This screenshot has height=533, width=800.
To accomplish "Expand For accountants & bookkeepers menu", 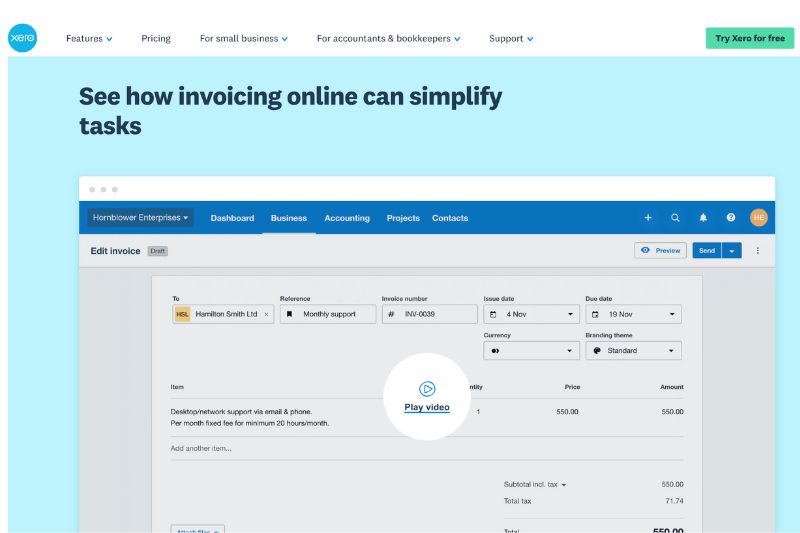I will (388, 39).
